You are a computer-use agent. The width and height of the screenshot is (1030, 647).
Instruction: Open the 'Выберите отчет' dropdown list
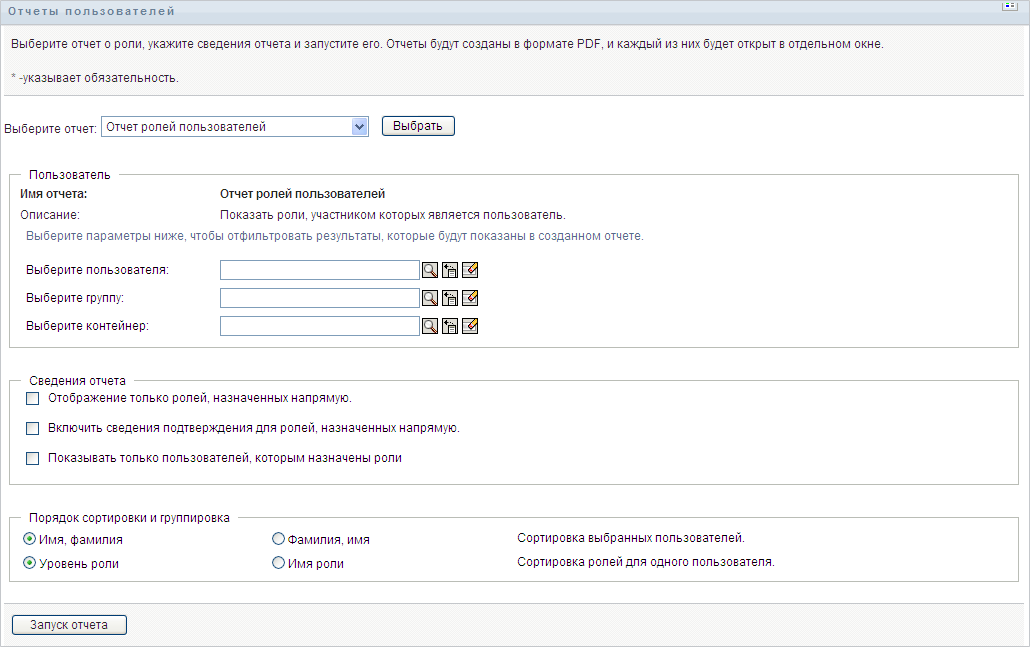click(360, 127)
